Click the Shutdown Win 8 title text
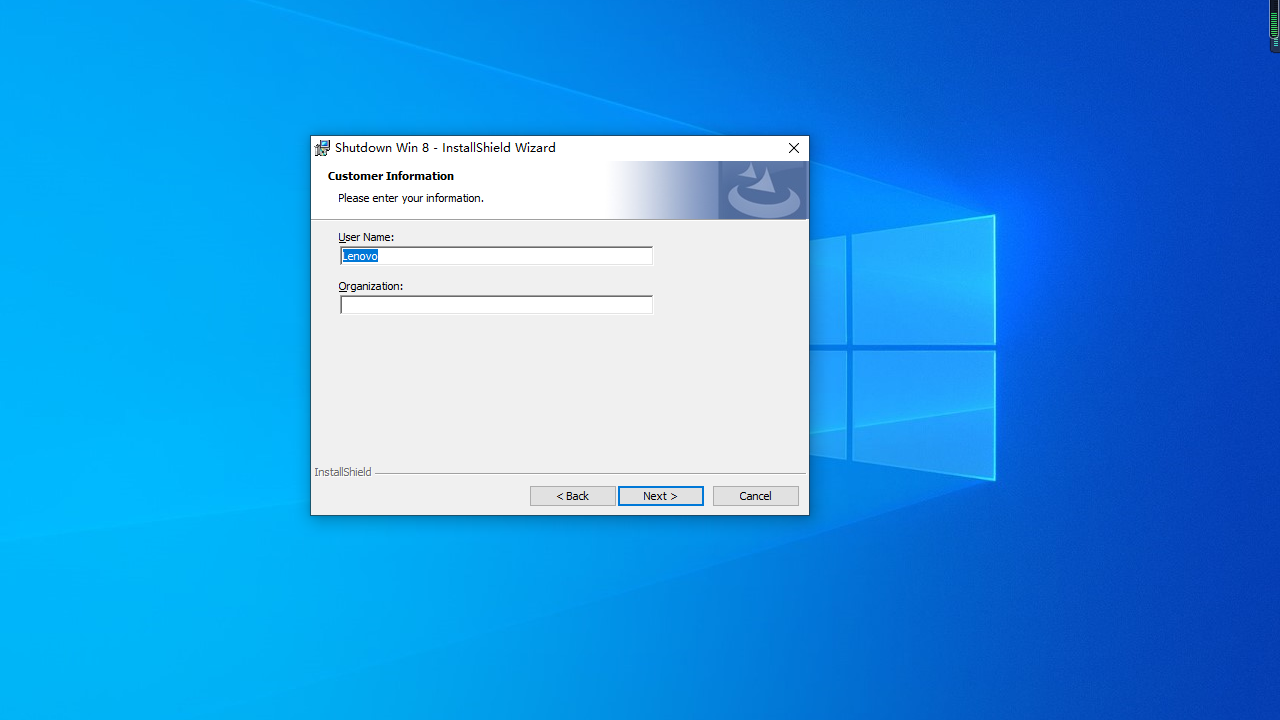The width and height of the screenshot is (1280, 720). (x=382, y=147)
